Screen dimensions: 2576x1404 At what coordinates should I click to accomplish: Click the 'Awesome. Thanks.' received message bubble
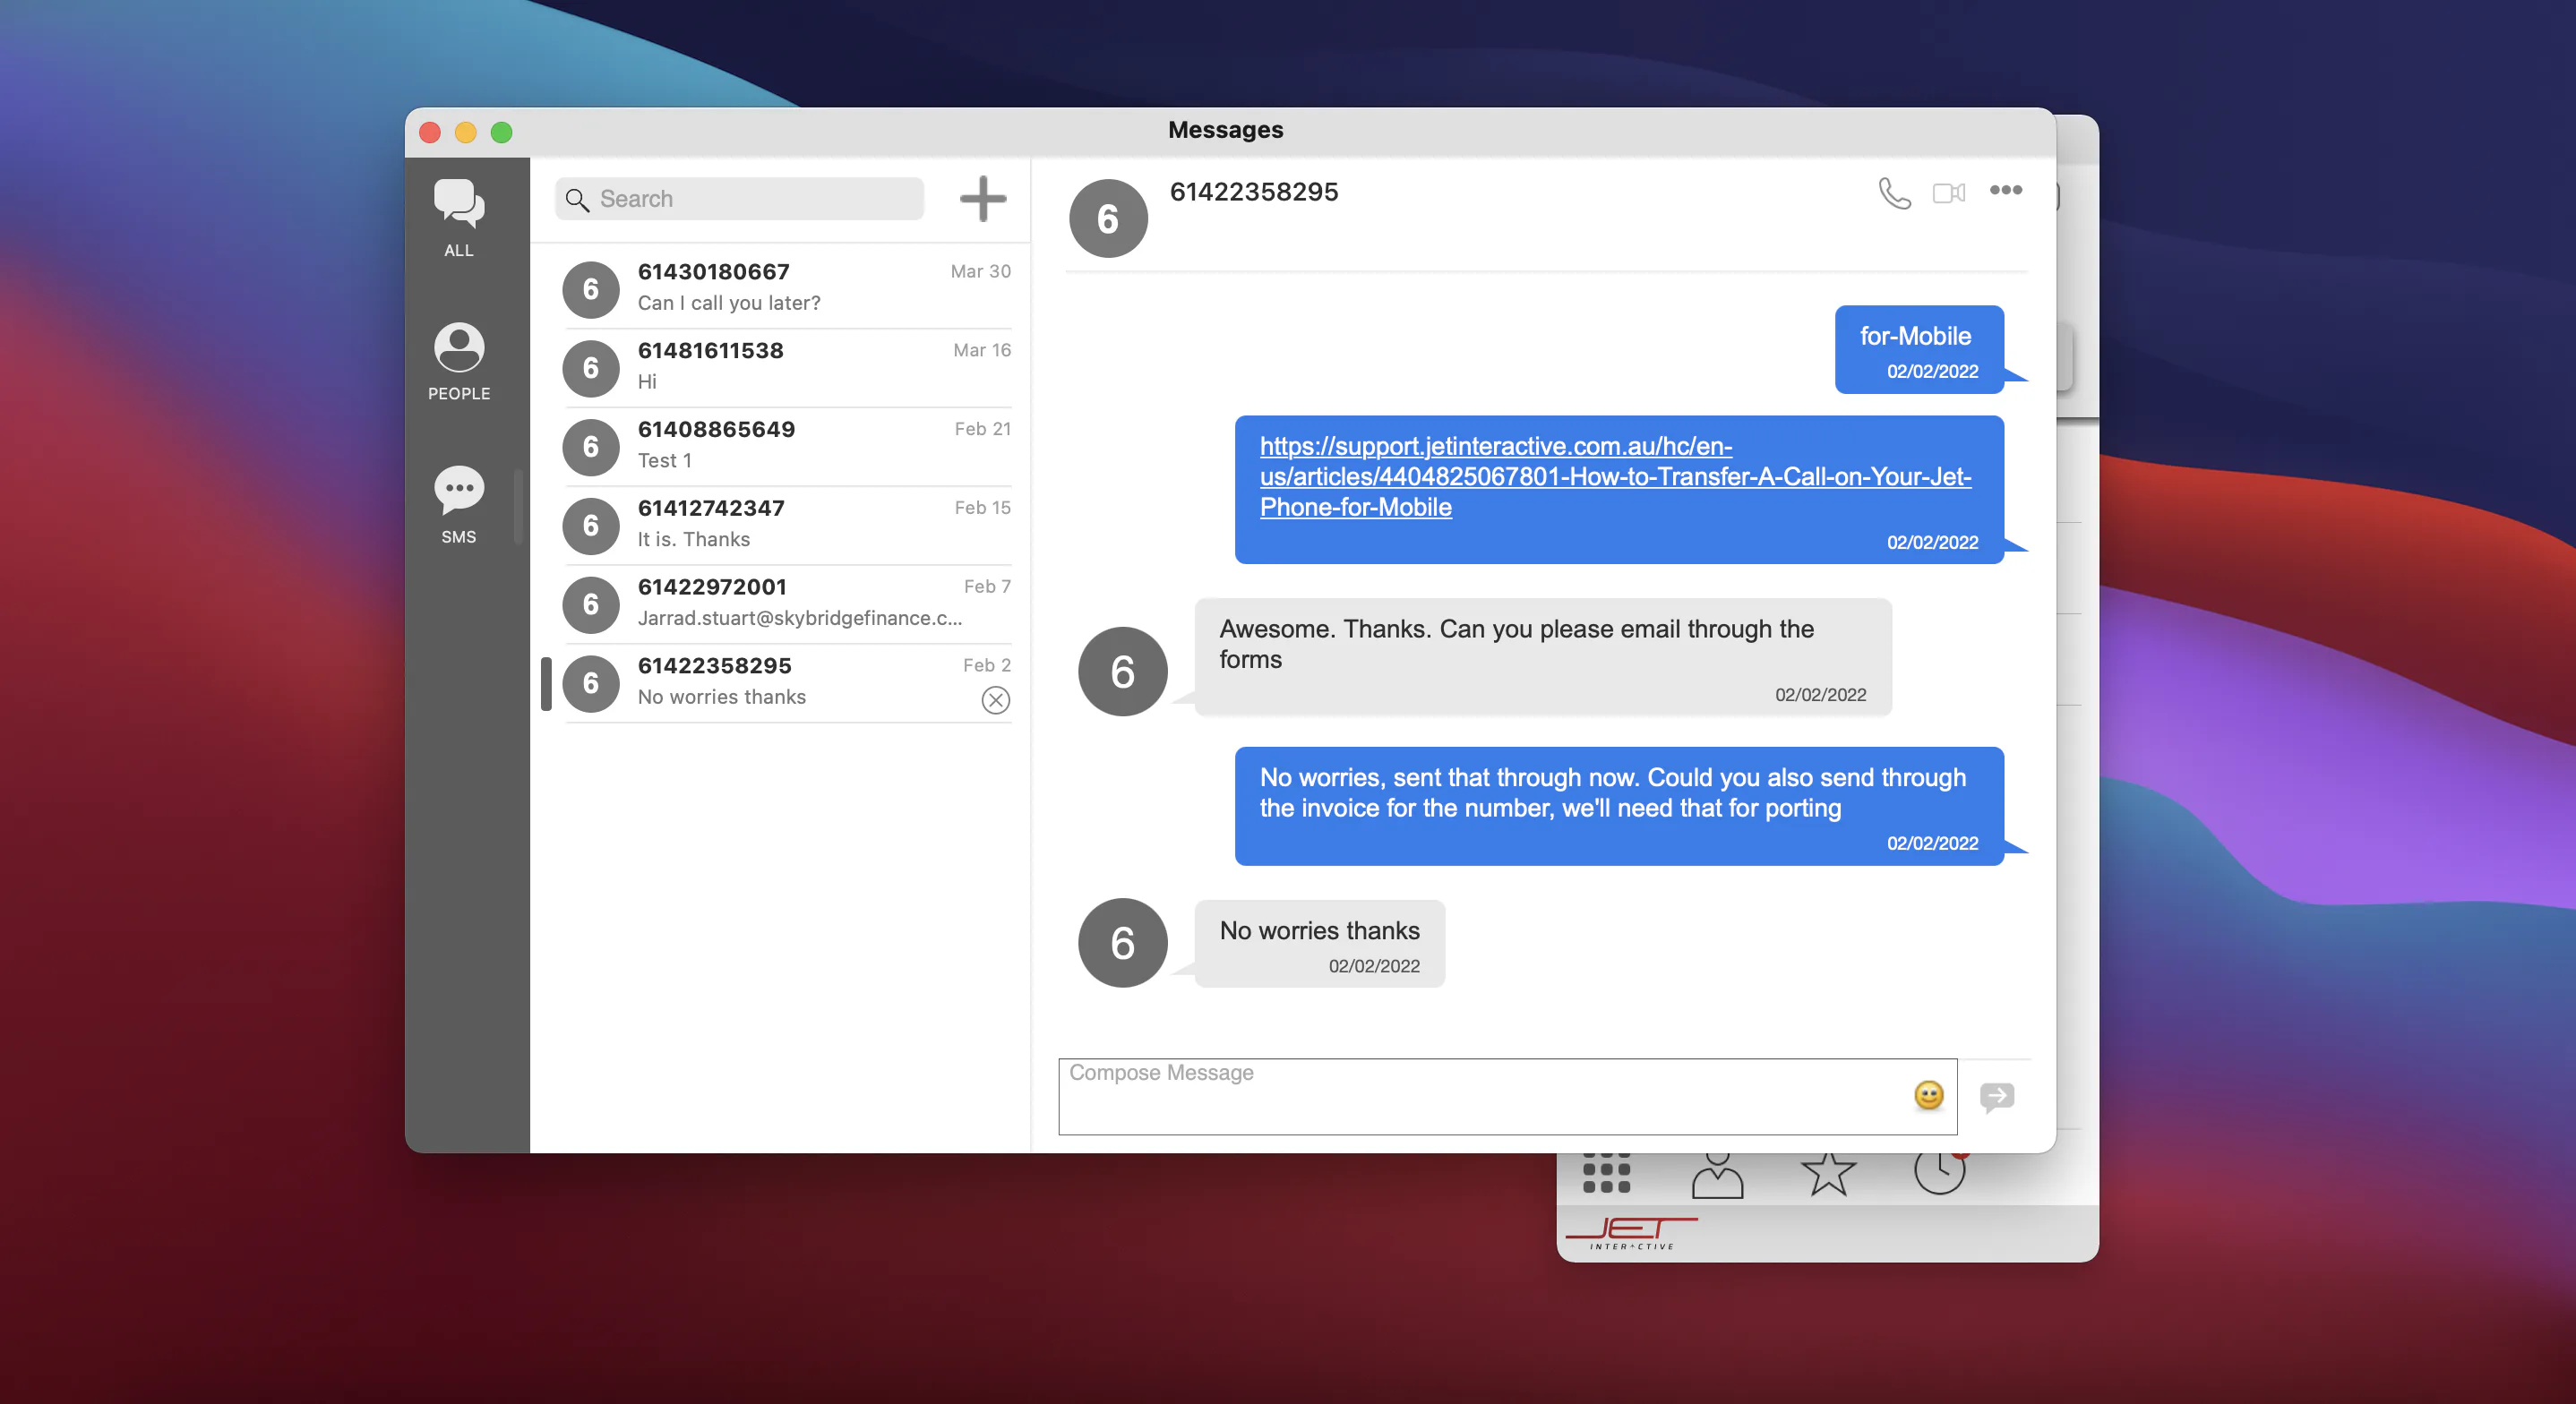(x=1542, y=657)
